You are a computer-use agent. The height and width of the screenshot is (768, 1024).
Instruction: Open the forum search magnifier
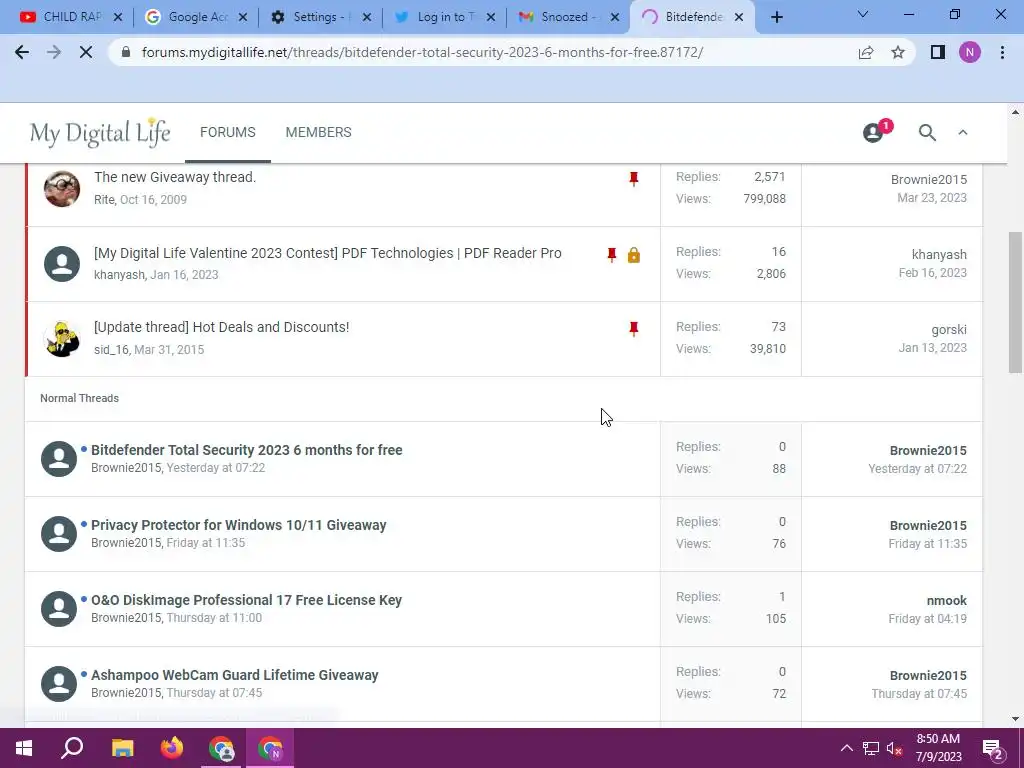point(927,133)
